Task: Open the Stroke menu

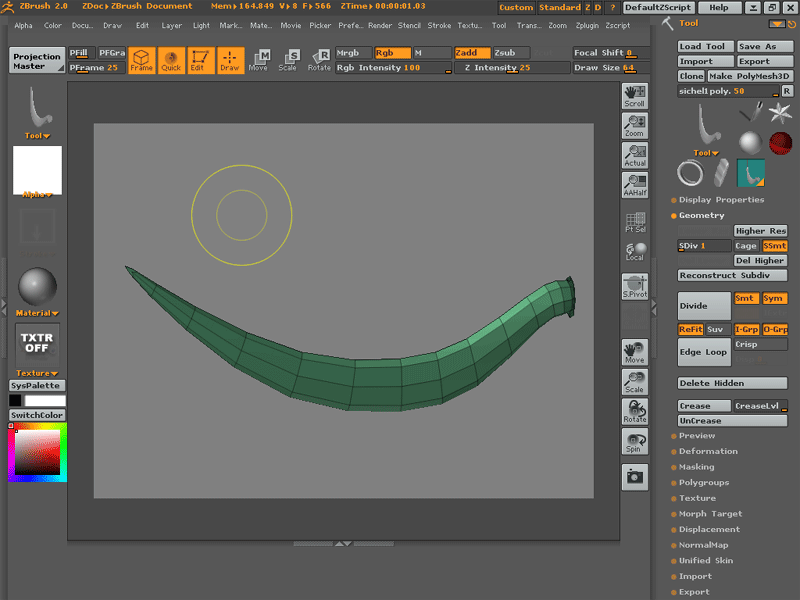Action: [x=439, y=25]
